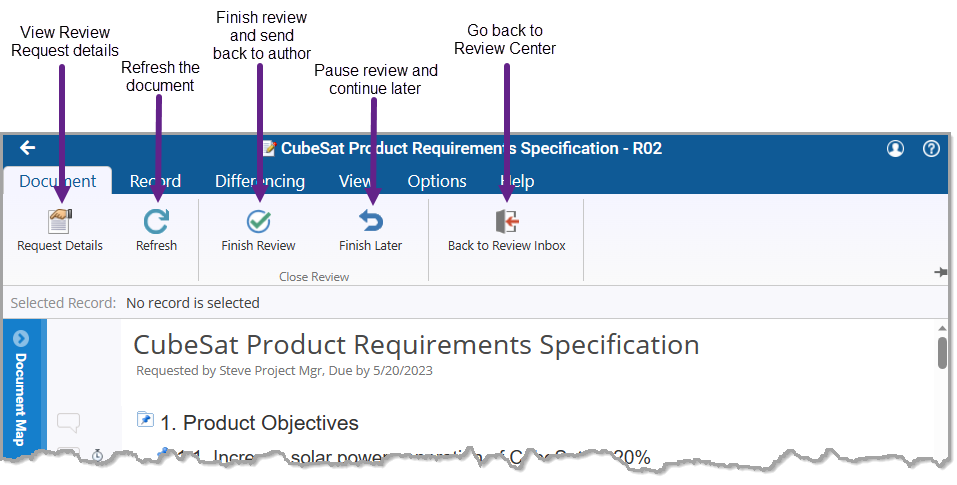Open the Options tab
Viewport: 957px width, 485px height.
[x=437, y=181]
